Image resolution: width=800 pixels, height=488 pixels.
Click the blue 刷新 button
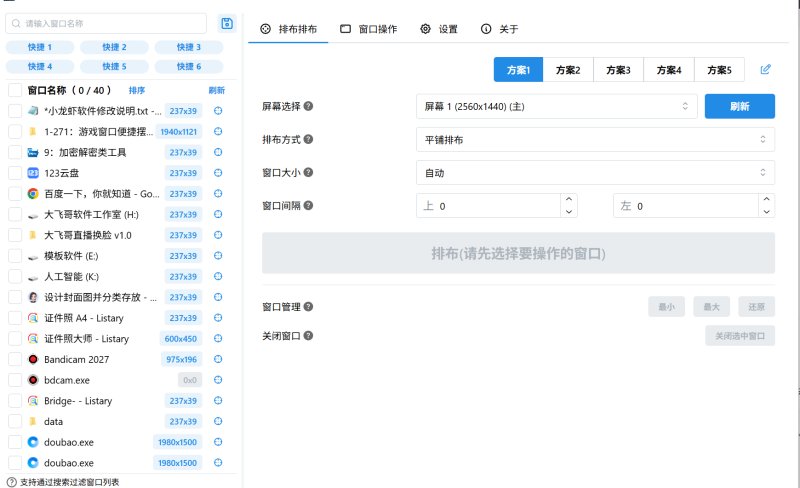click(740, 106)
